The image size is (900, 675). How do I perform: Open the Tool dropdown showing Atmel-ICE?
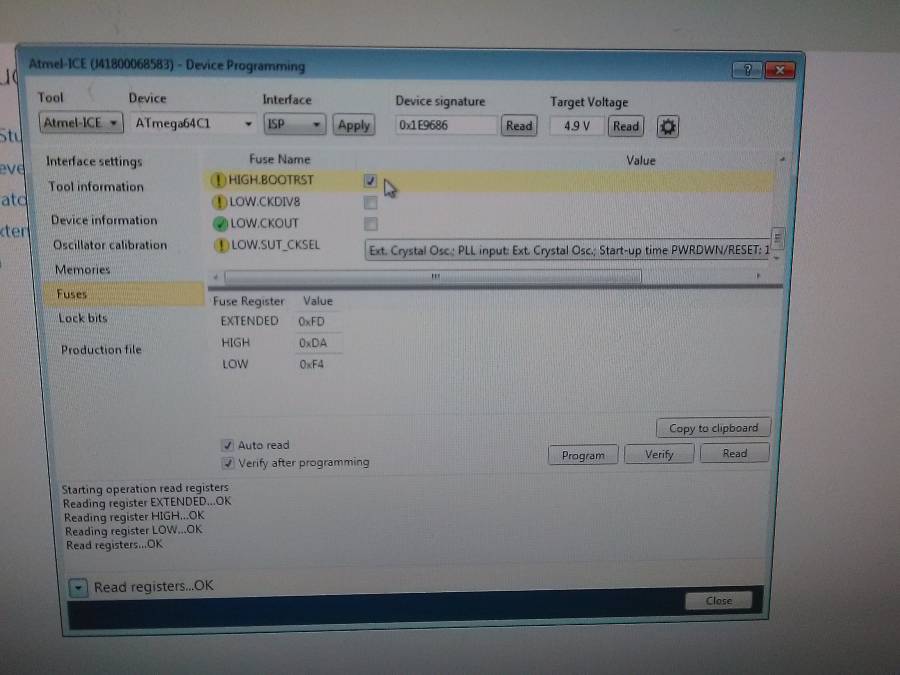[x=81, y=123]
